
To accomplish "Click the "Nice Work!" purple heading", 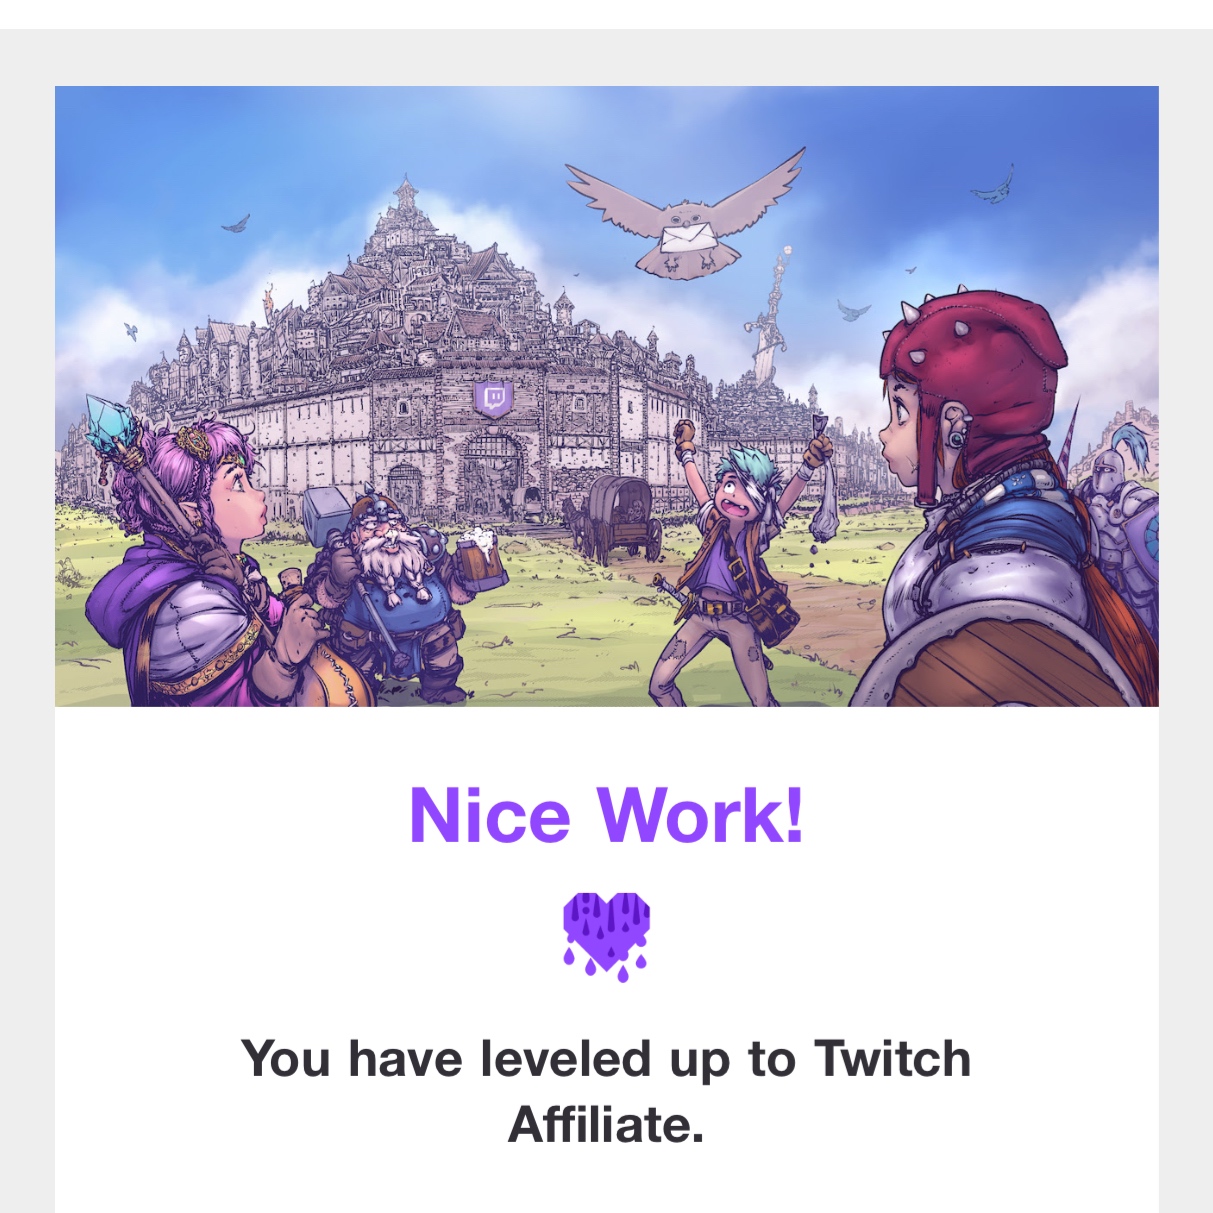I will click(x=606, y=816).
